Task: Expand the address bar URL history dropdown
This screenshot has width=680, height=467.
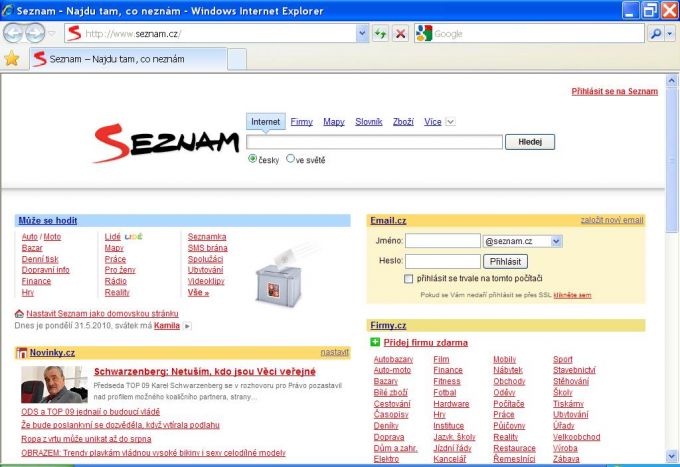Action: point(362,33)
